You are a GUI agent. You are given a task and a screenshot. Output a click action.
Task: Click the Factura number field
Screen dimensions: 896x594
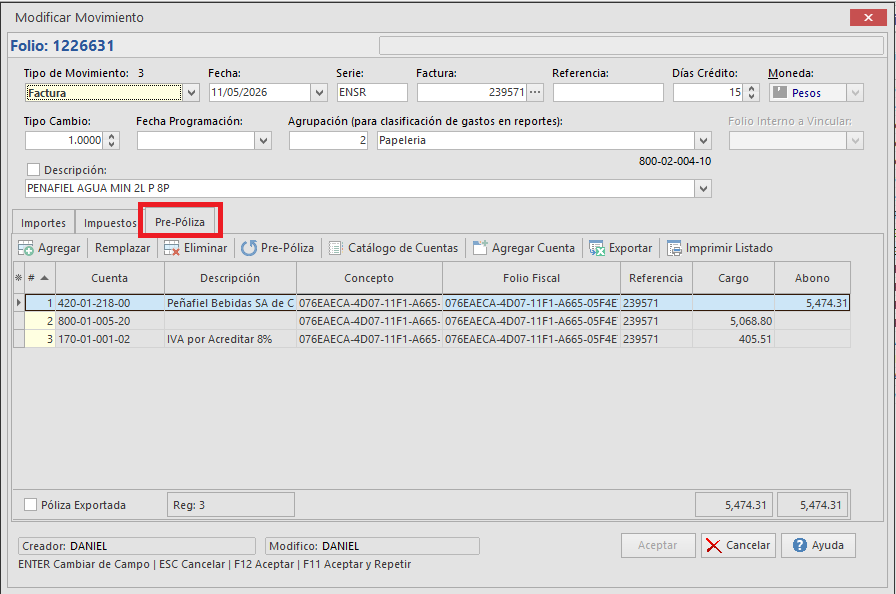point(472,93)
